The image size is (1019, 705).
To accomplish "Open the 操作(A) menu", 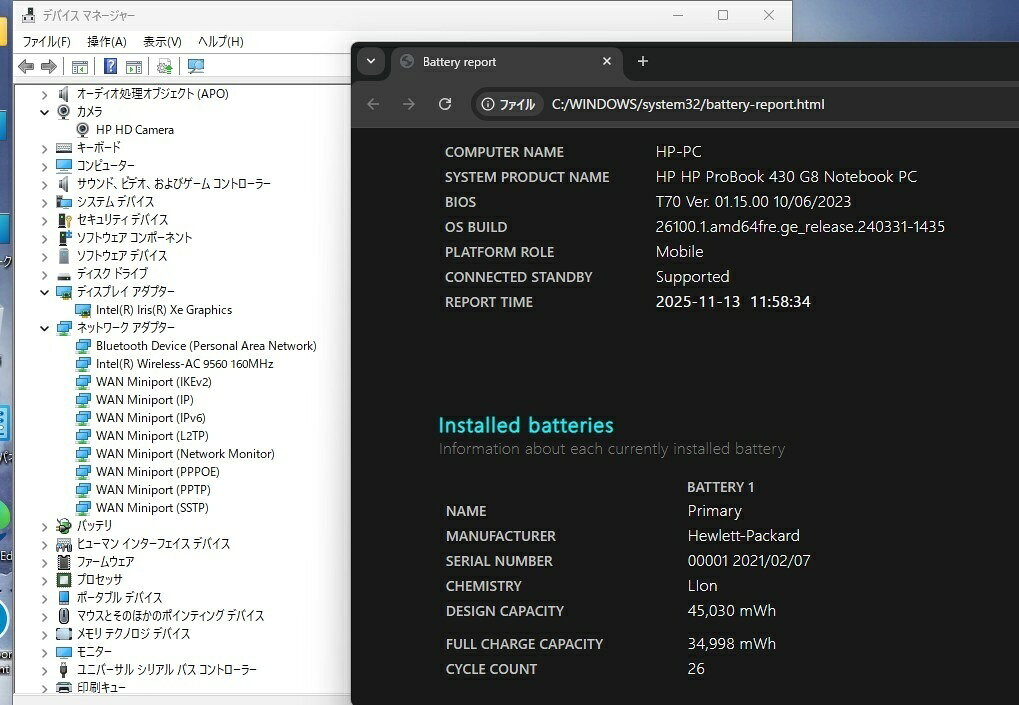I will 106,41.
